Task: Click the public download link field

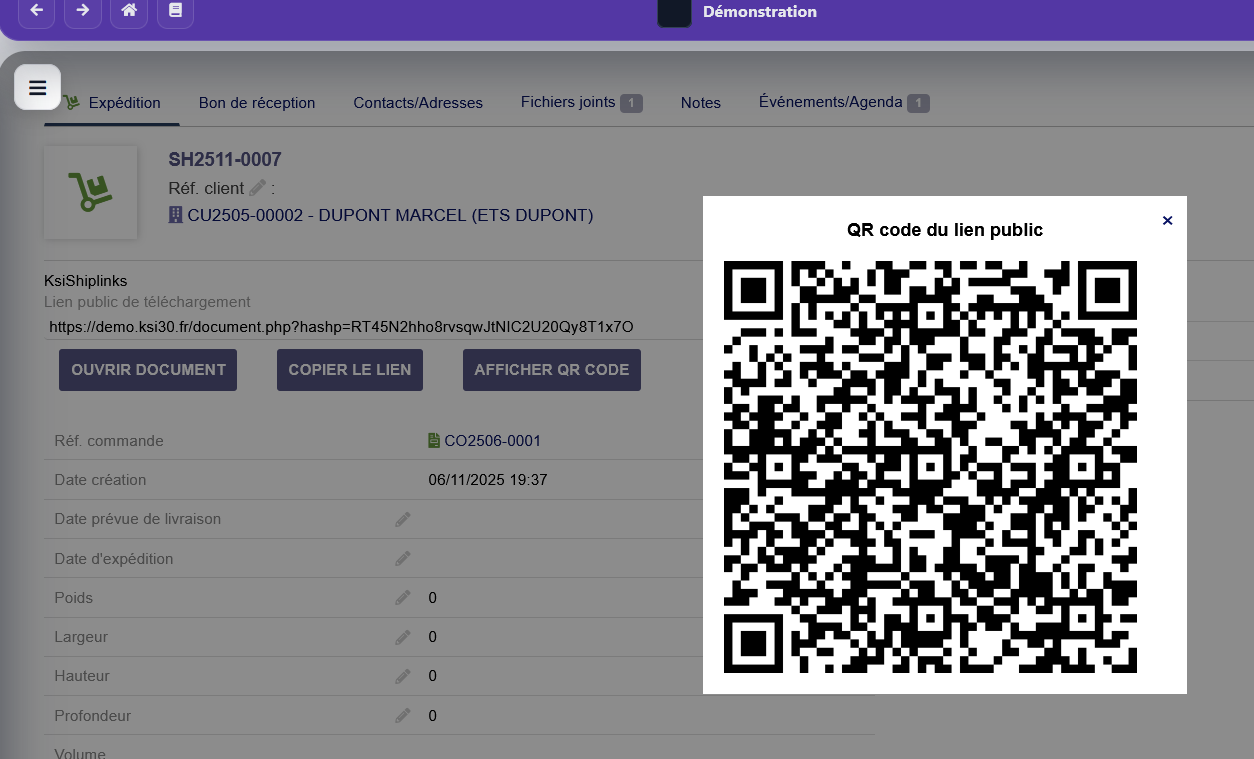Action: tap(342, 327)
